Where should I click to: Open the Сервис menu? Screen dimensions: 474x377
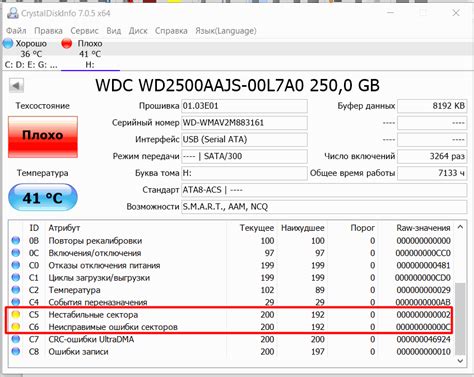[84, 31]
